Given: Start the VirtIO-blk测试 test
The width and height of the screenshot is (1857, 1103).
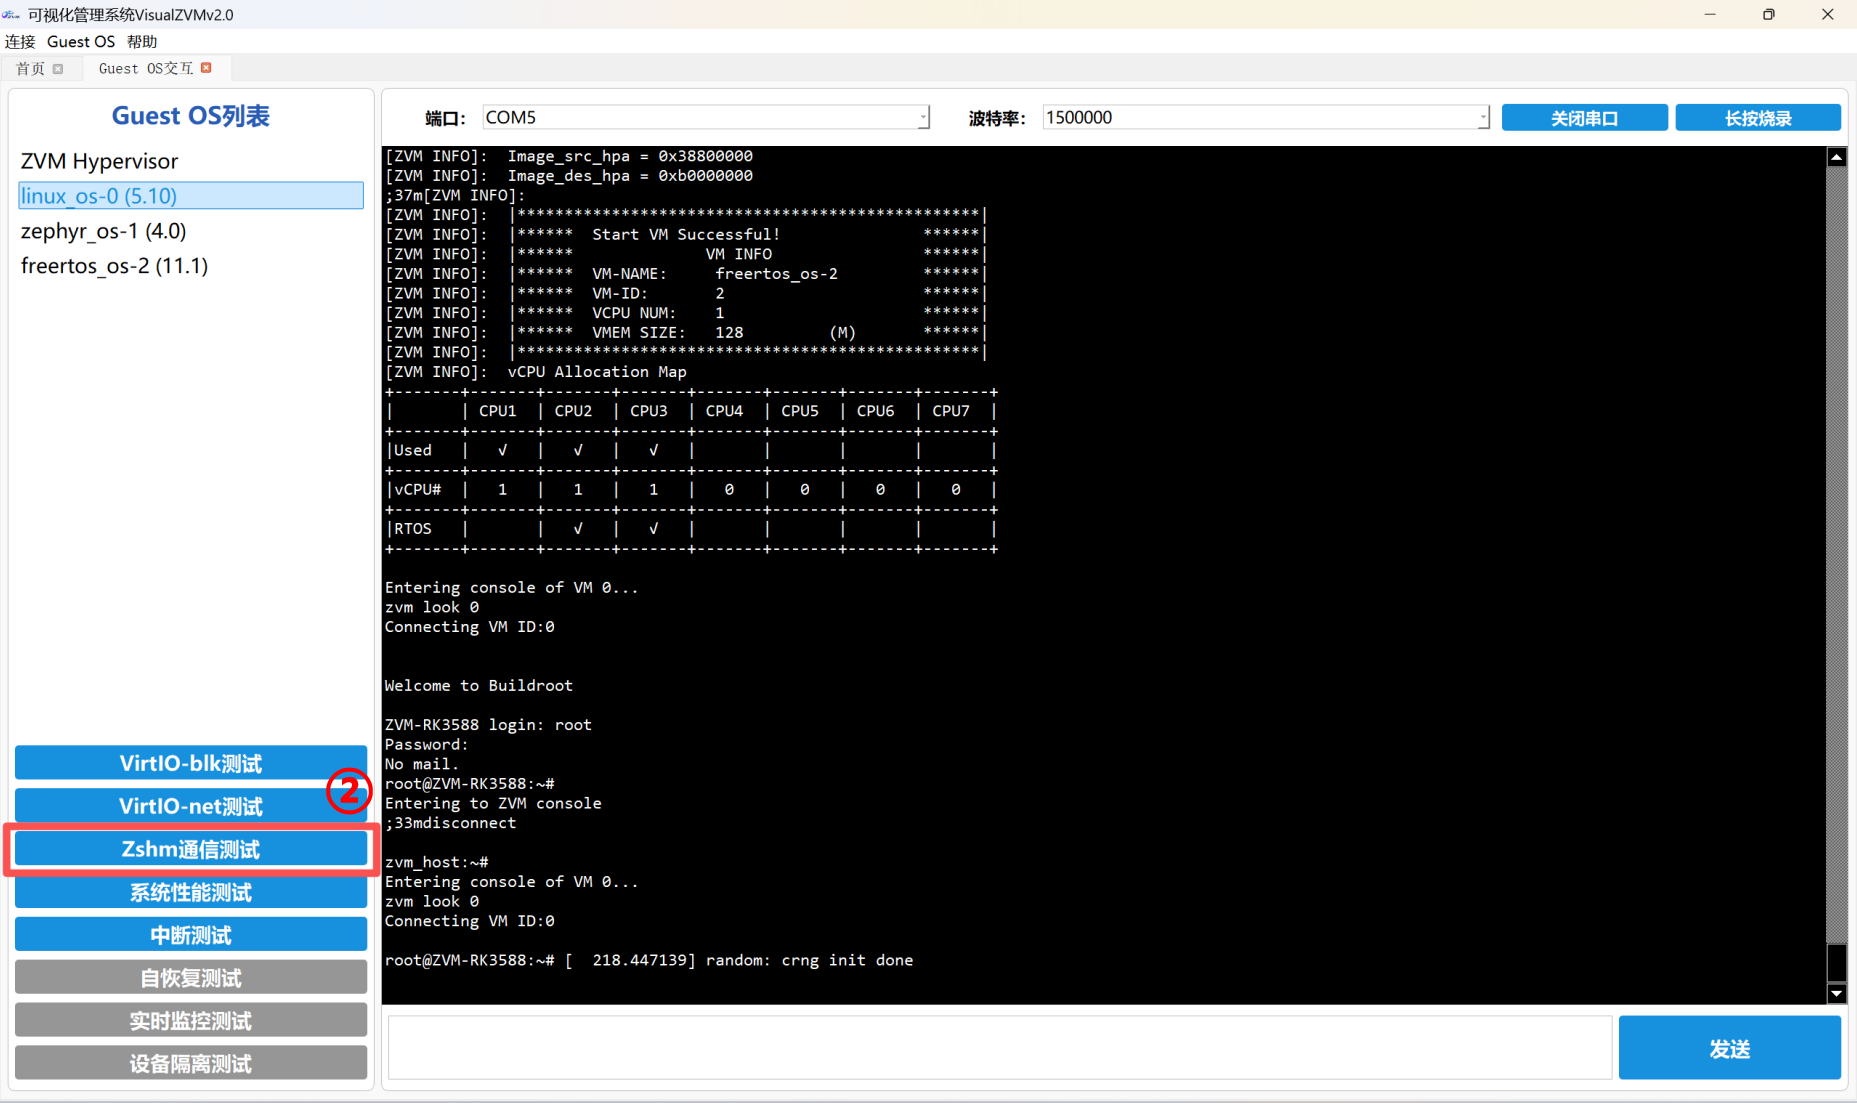Looking at the screenshot, I should [x=190, y=763].
